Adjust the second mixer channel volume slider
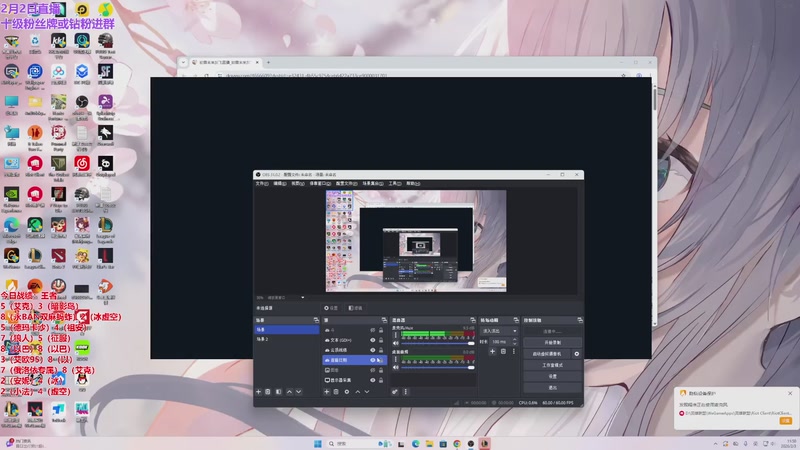 pyautogui.click(x=438, y=367)
